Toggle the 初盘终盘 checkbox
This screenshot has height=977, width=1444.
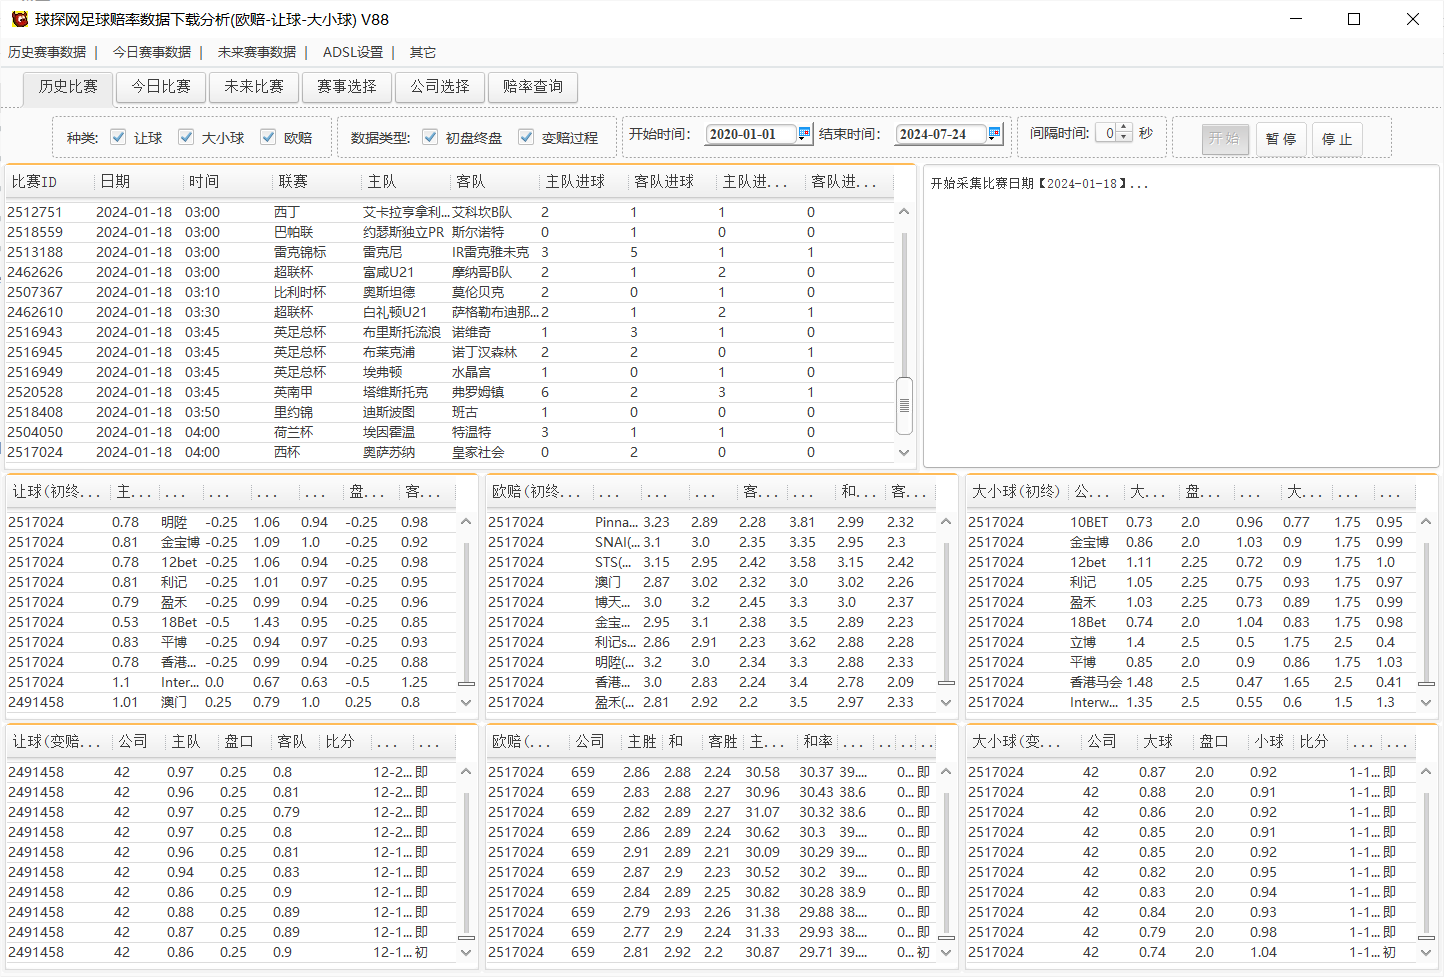point(430,137)
